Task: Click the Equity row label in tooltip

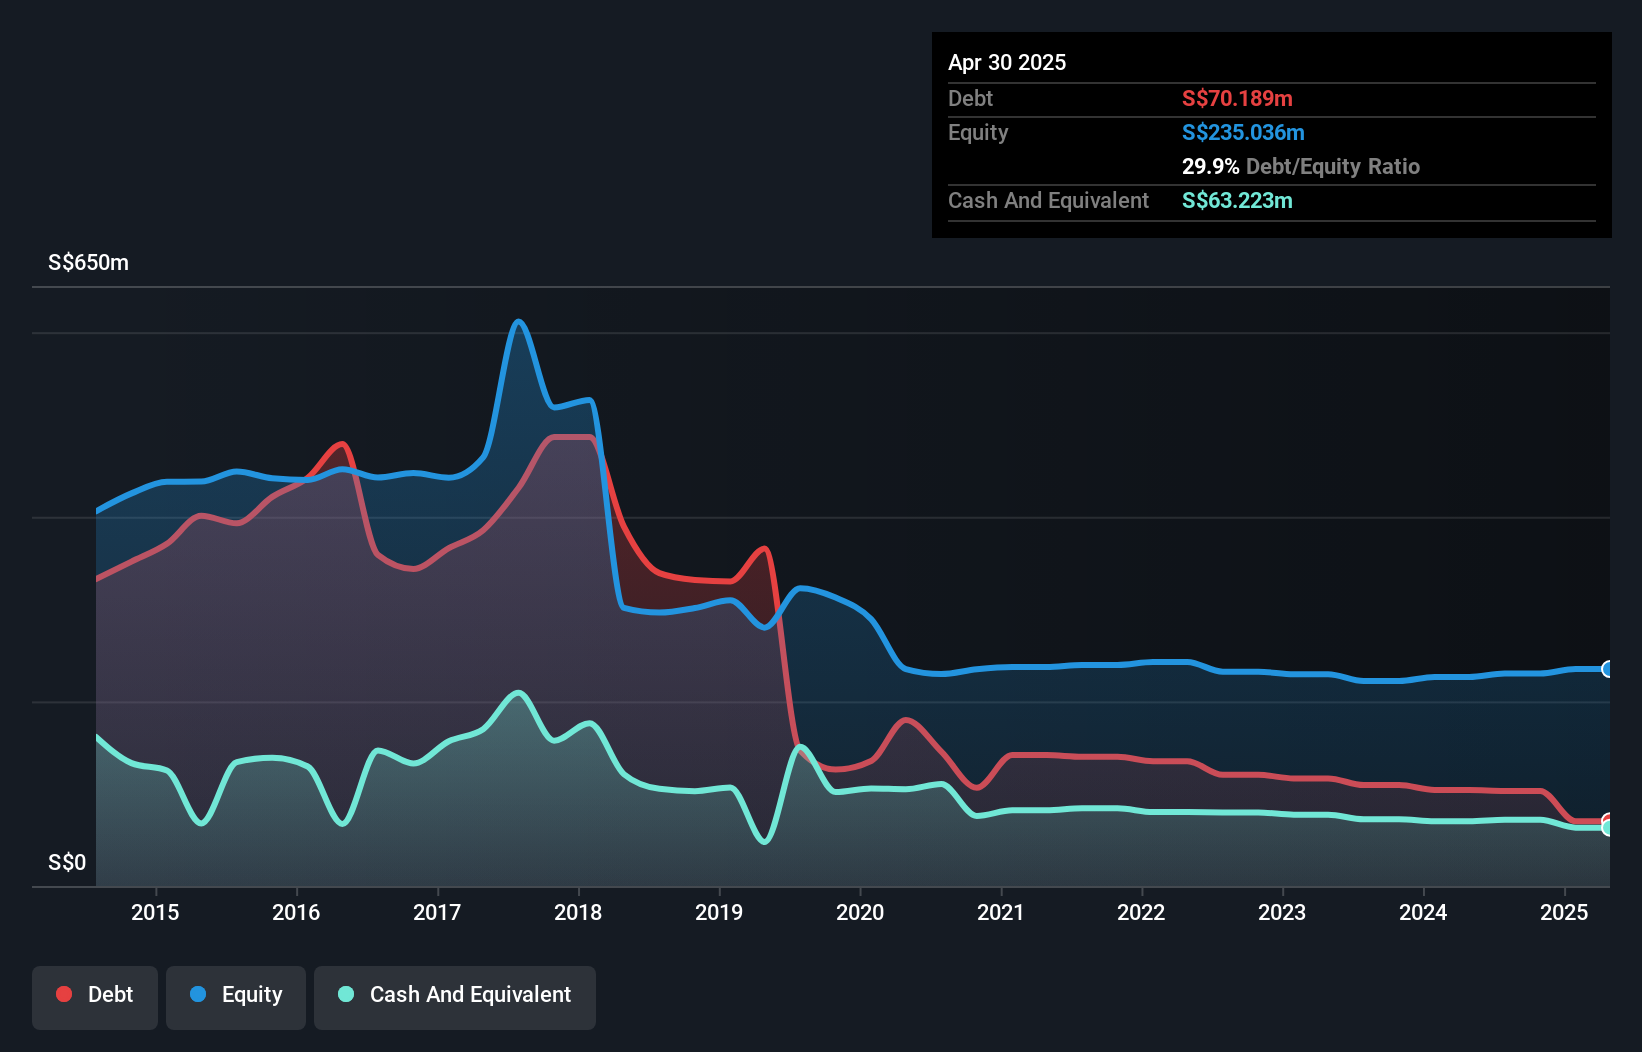Action: pyautogui.click(x=978, y=132)
